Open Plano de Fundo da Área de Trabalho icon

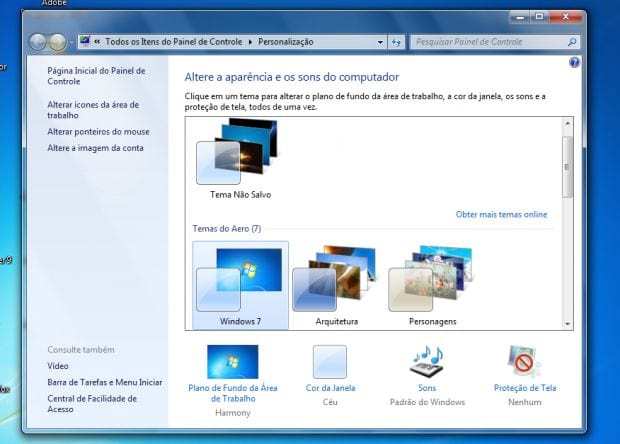pos(232,362)
